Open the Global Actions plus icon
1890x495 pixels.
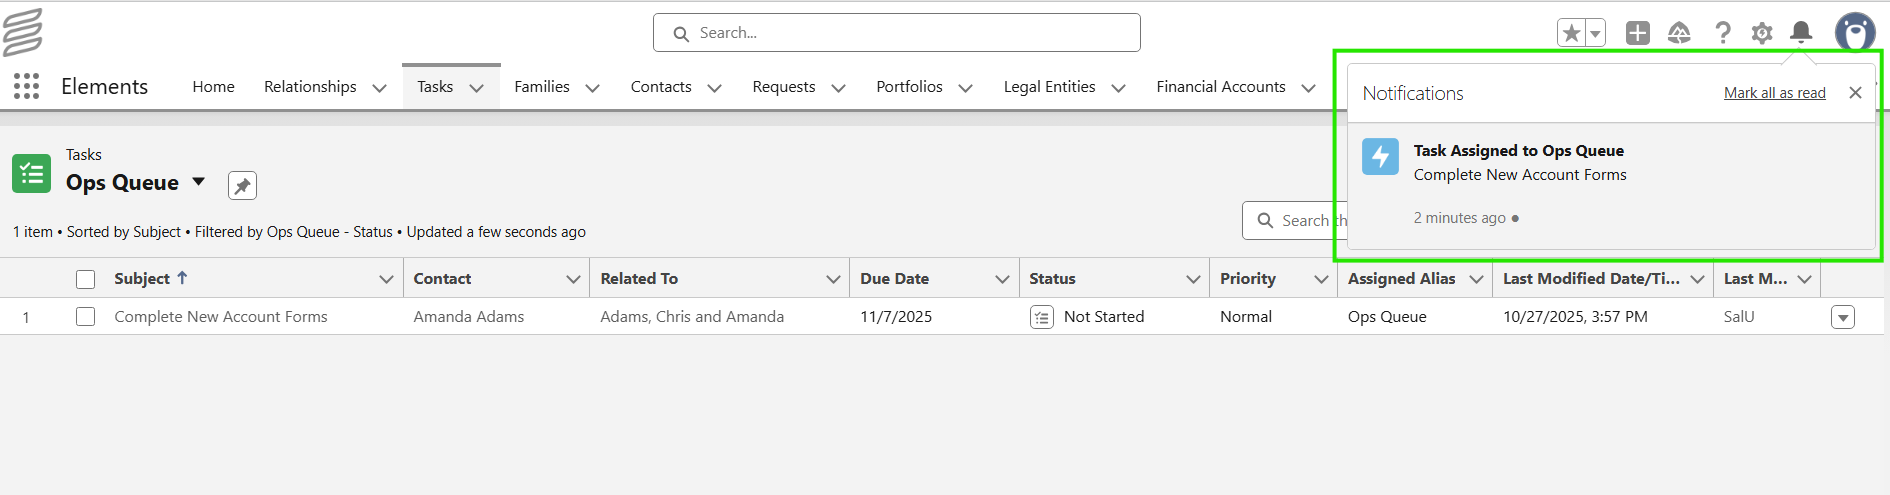pos(1638,33)
